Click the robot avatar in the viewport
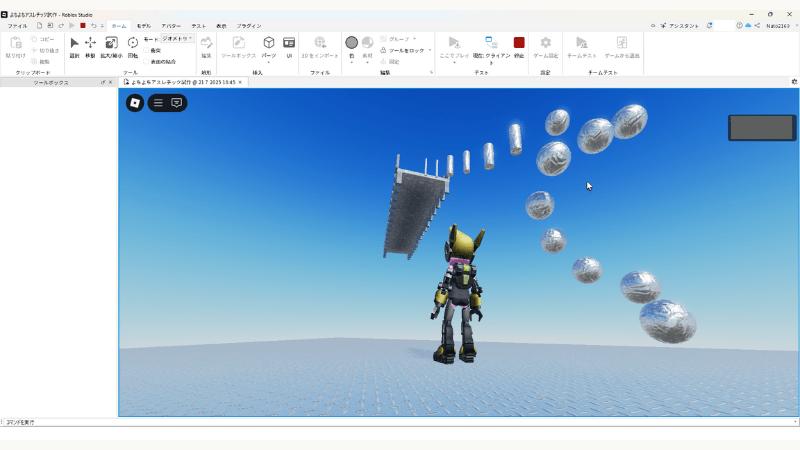The image size is (800, 450). coord(459,293)
